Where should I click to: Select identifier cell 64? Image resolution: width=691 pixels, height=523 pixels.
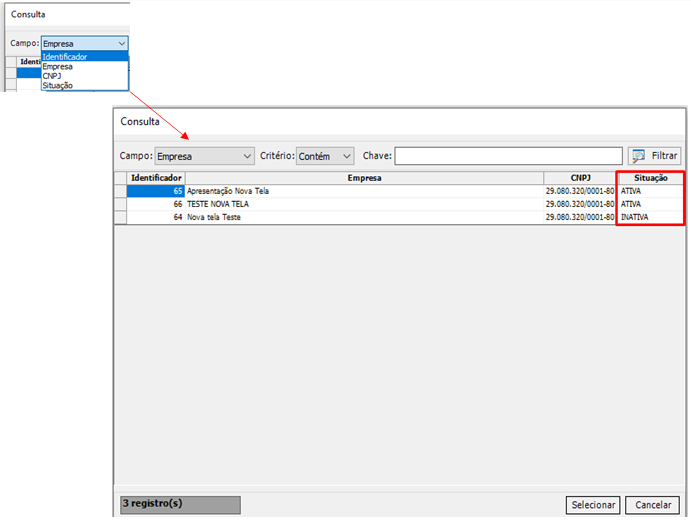click(x=156, y=217)
